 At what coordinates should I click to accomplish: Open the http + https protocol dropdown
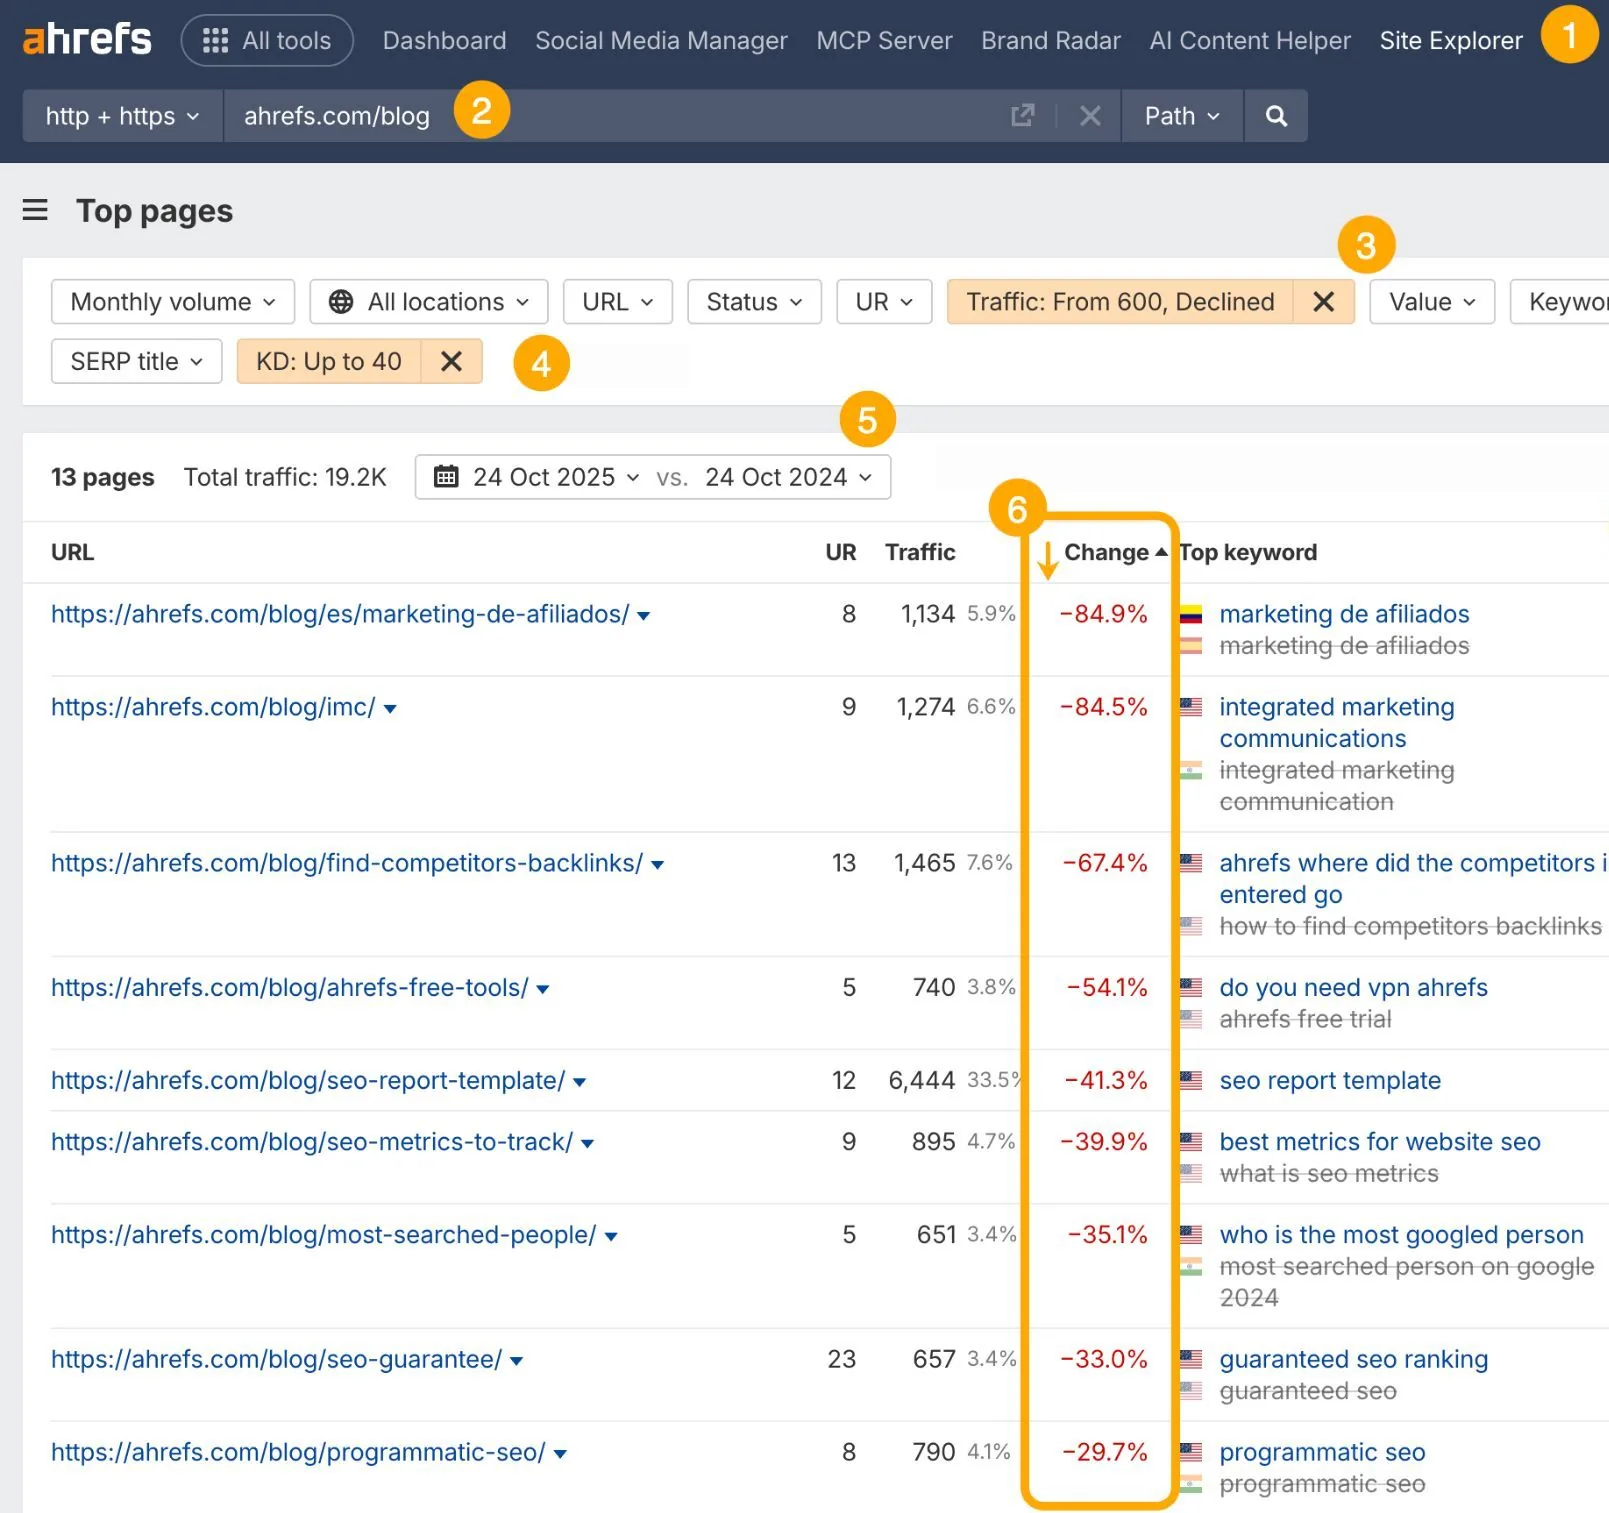(121, 115)
